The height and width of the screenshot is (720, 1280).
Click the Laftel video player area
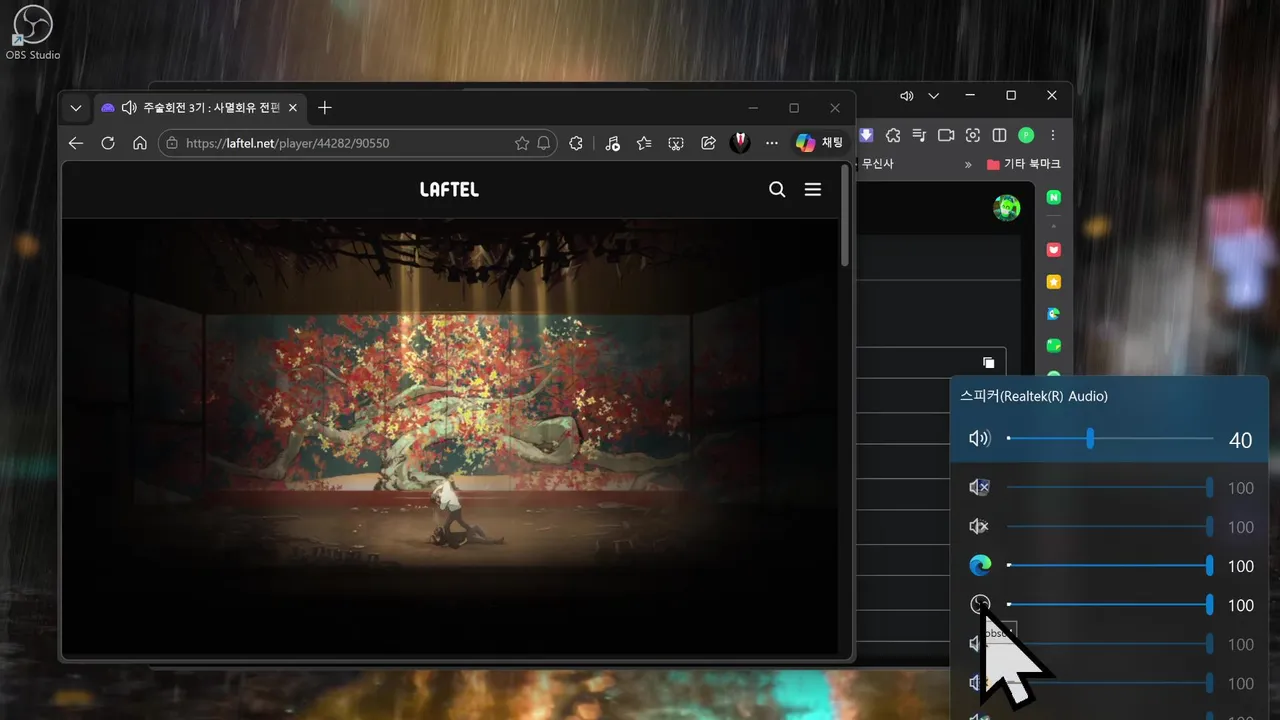click(450, 436)
